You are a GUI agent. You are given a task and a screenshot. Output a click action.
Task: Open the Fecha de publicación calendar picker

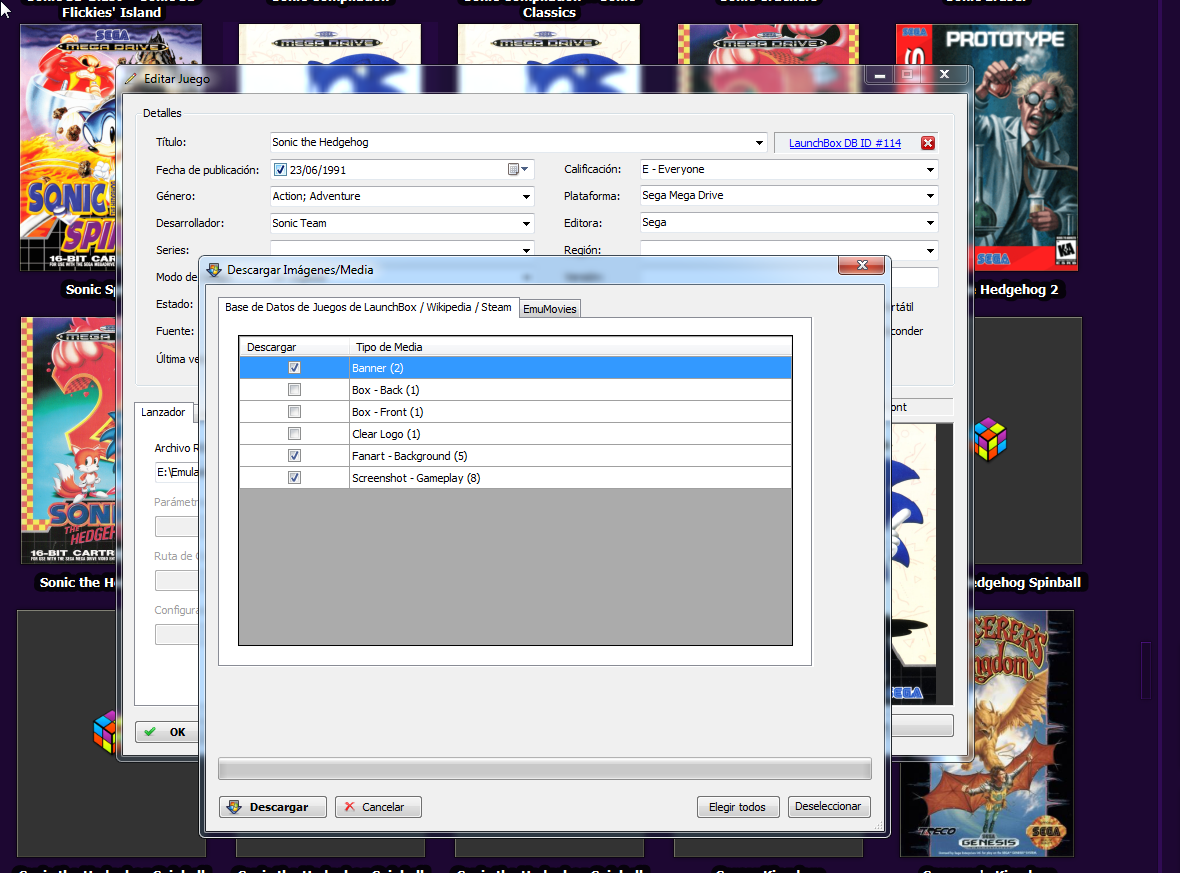click(x=518, y=169)
